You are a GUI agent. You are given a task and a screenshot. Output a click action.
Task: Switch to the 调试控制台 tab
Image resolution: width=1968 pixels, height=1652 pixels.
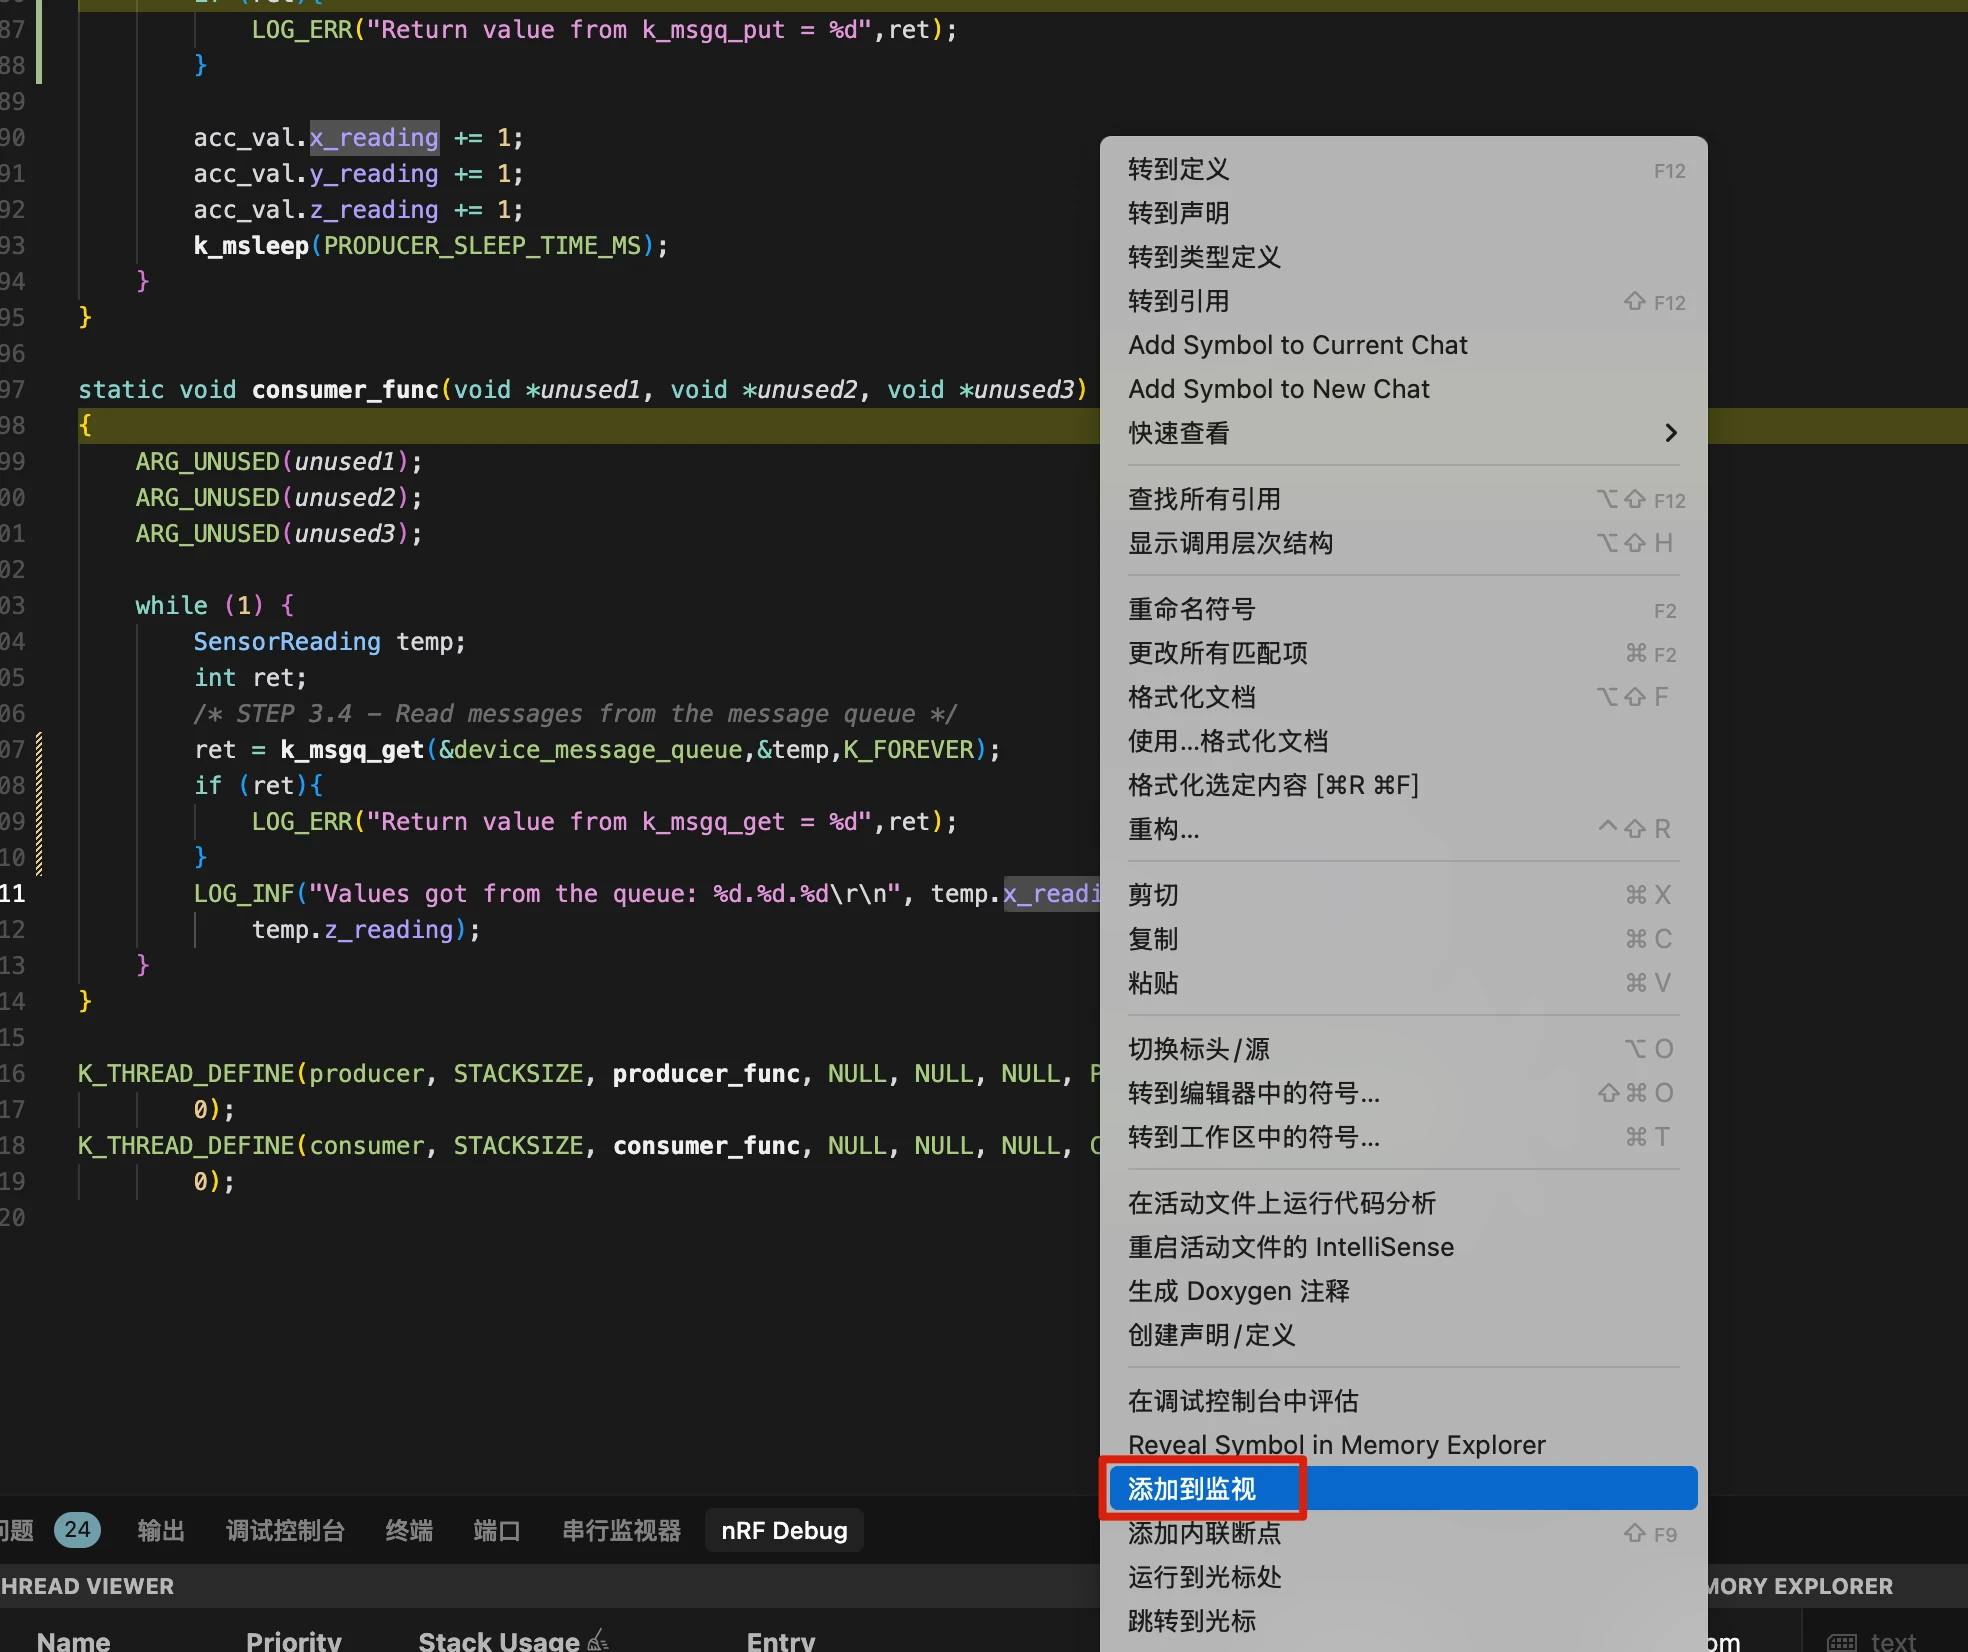pos(285,1530)
